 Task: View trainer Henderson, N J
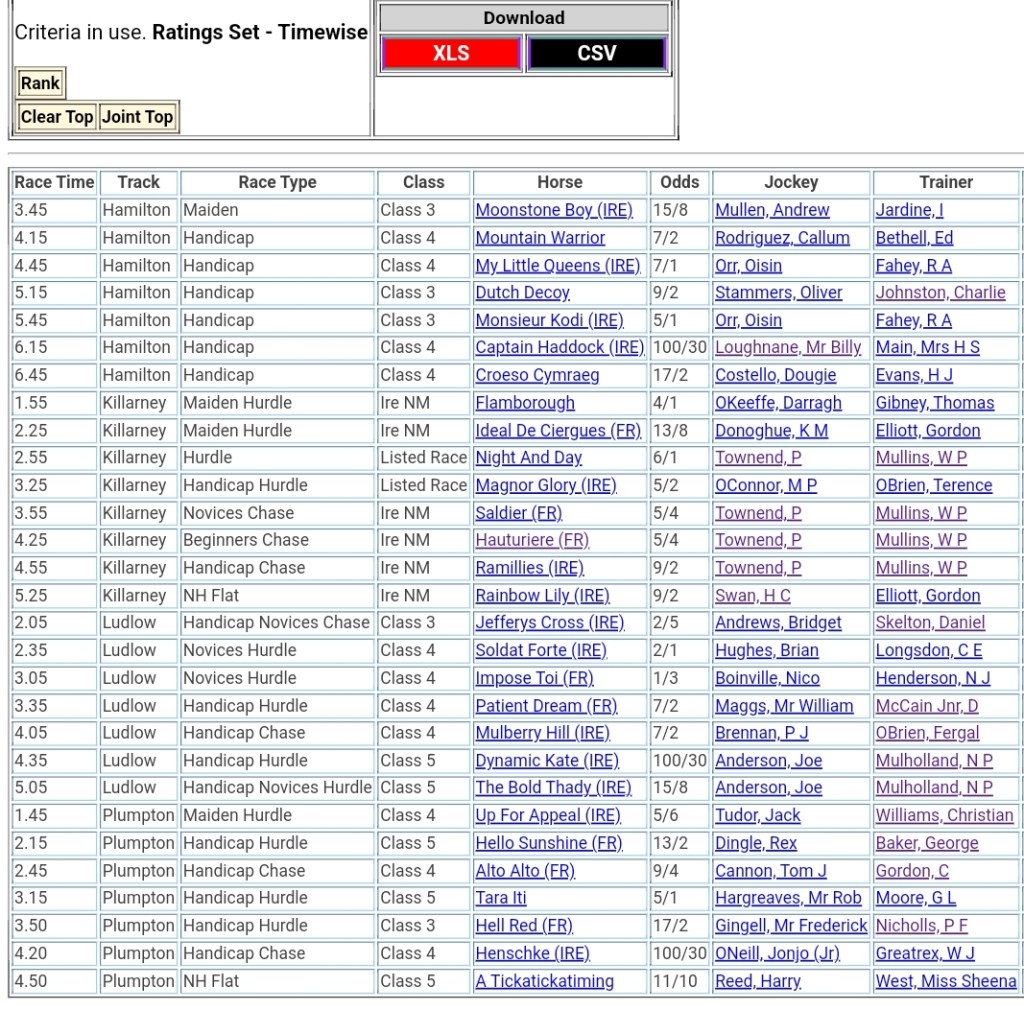coord(933,678)
